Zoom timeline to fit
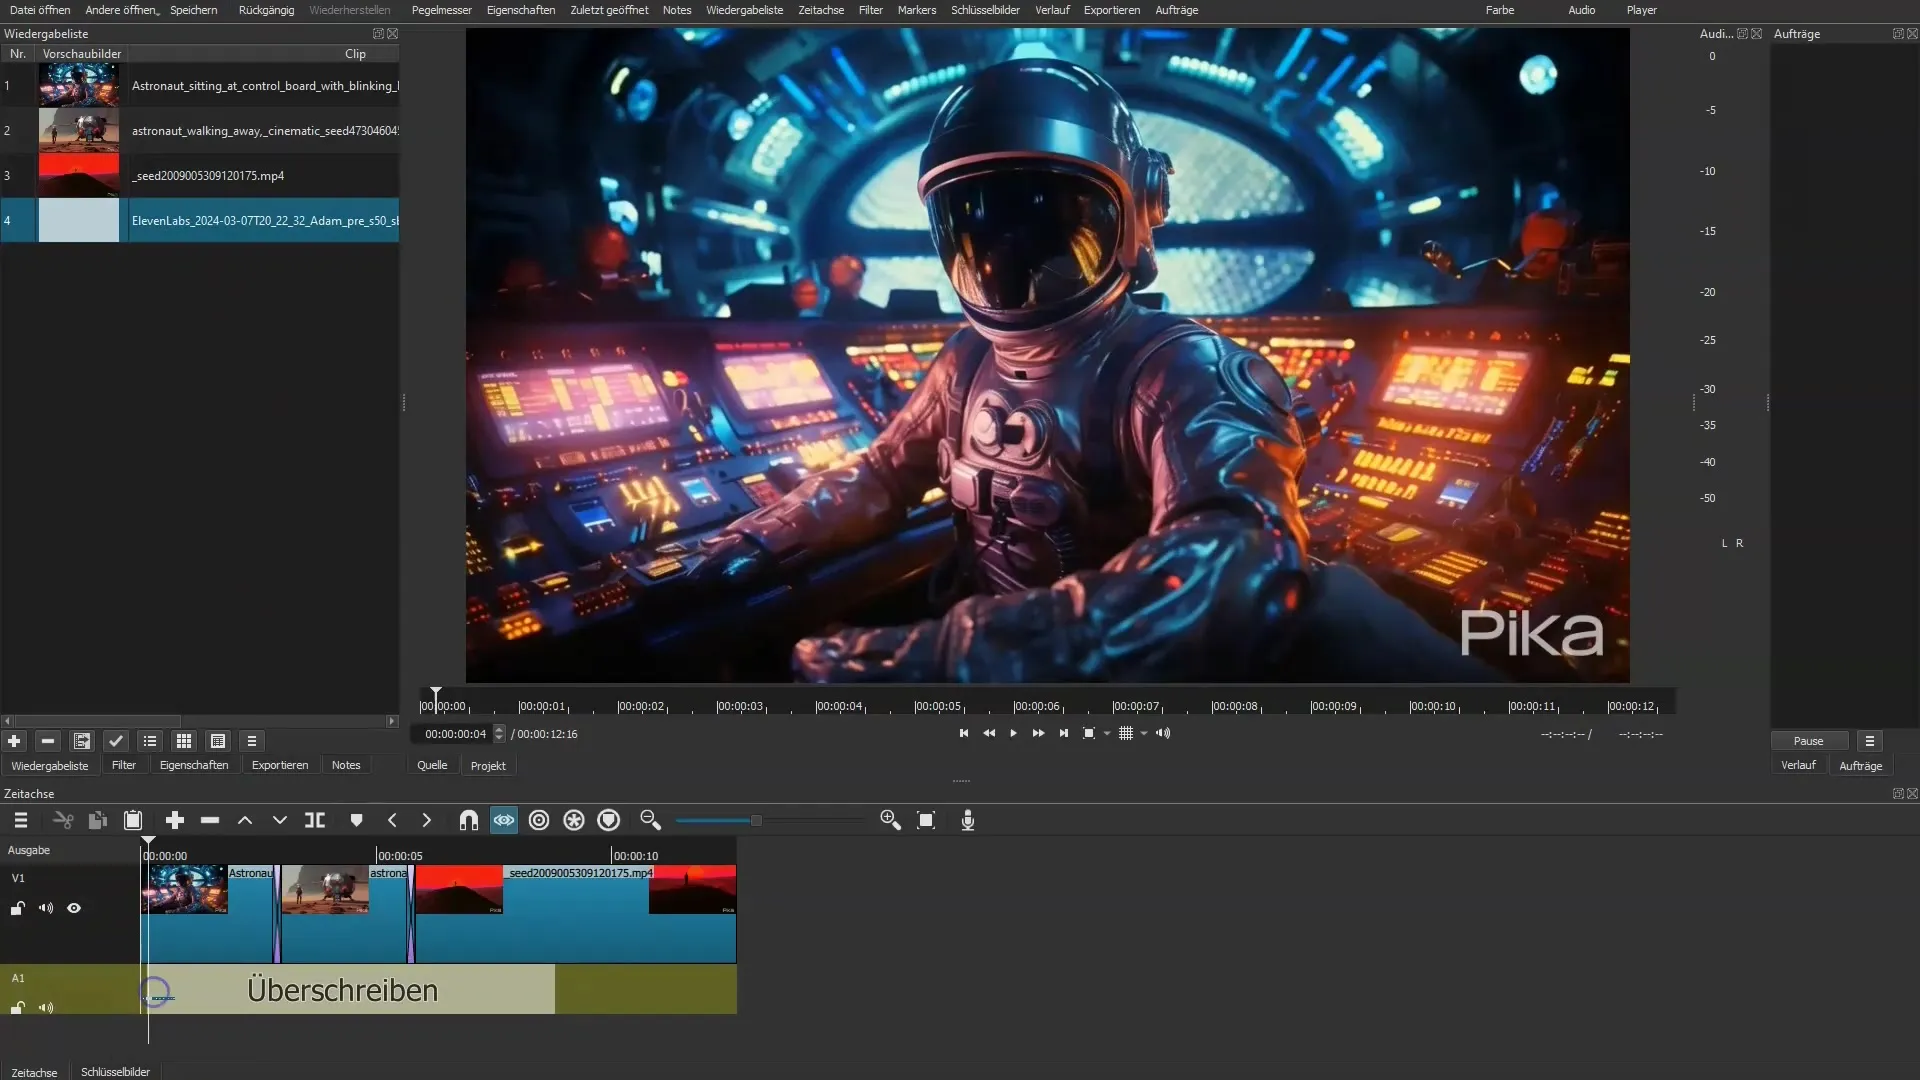The image size is (1920, 1080). [926, 820]
